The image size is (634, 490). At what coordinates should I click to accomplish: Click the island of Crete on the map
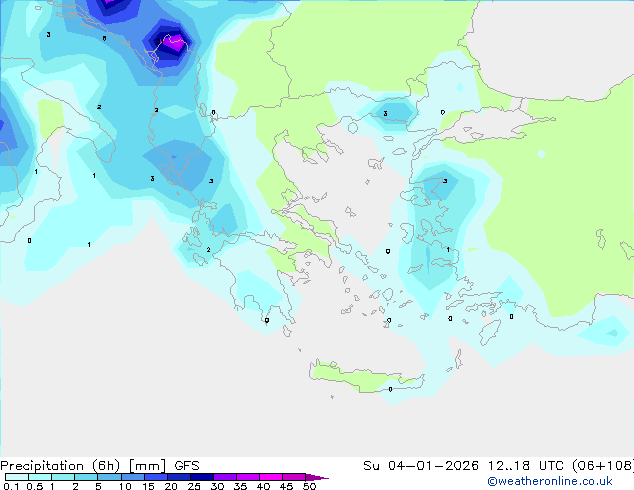click(x=366, y=377)
